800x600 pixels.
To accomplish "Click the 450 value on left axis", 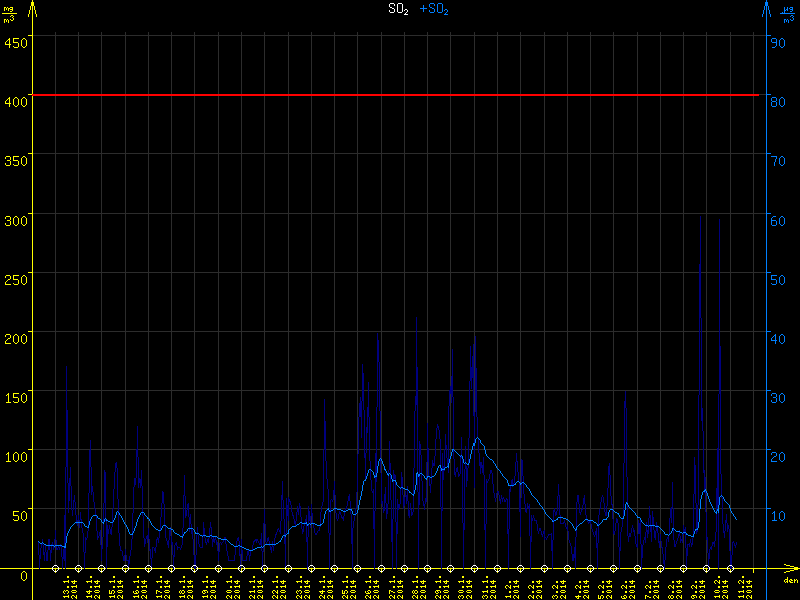I will (x=15, y=42).
